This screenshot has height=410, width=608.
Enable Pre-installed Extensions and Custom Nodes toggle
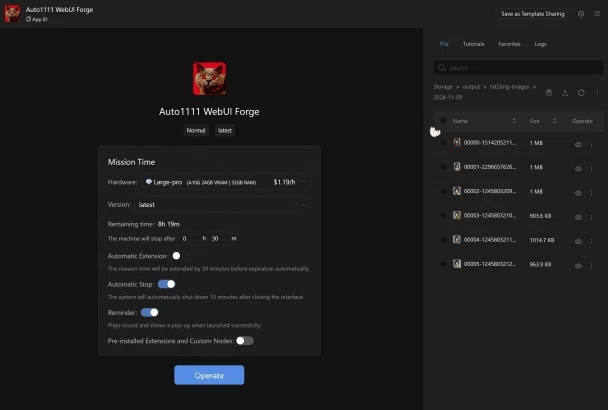click(x=245, y=341)
